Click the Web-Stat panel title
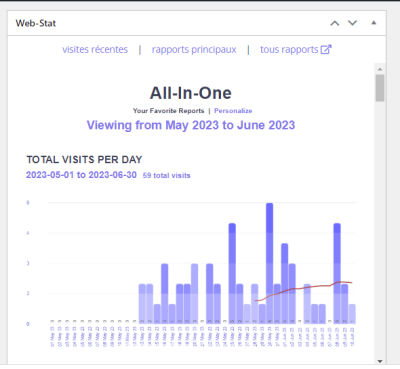This screenshot has width=400, height=369. point(36,23)
